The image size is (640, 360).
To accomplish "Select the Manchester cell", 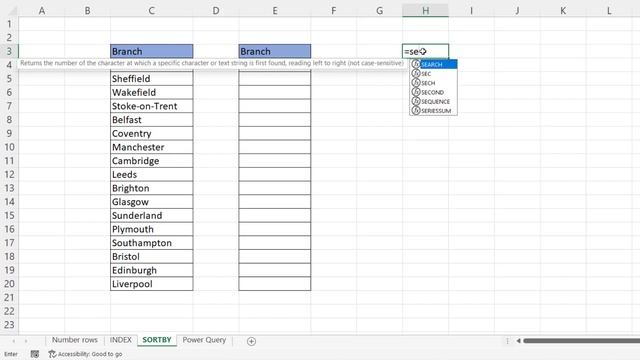I will click(x=151, y=147).
